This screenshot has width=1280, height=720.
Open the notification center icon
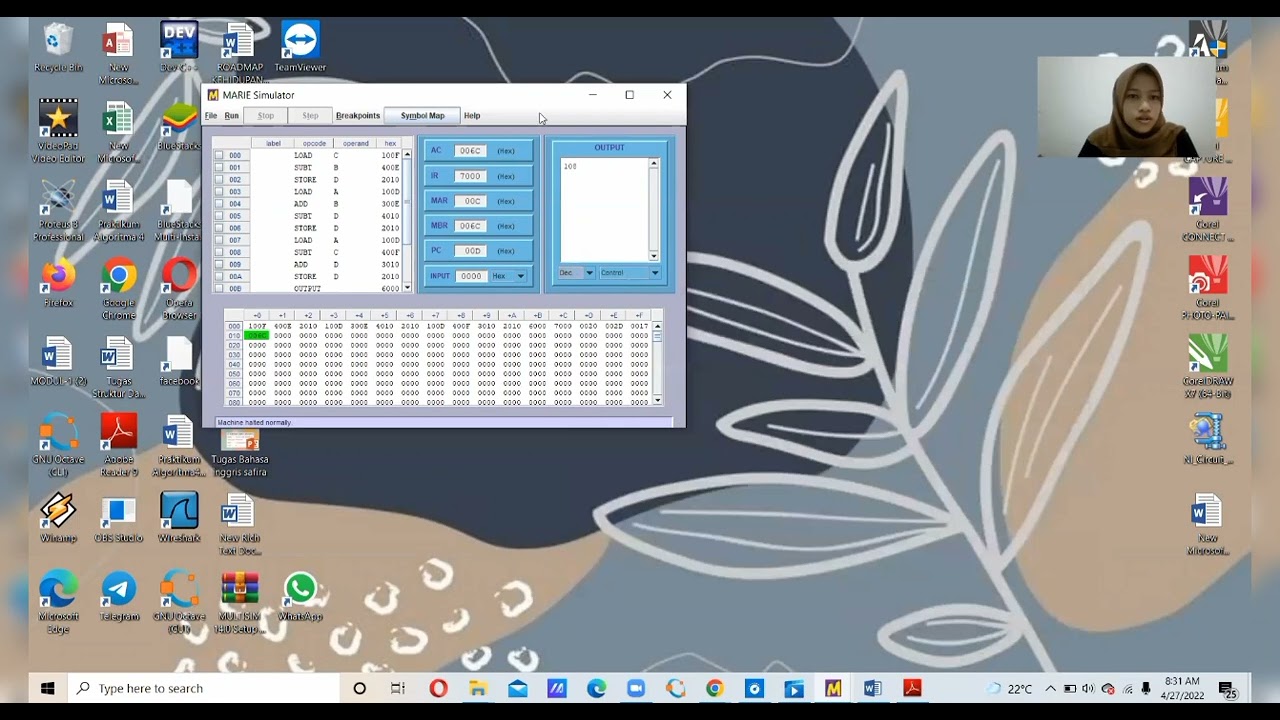pos(1227,688)
